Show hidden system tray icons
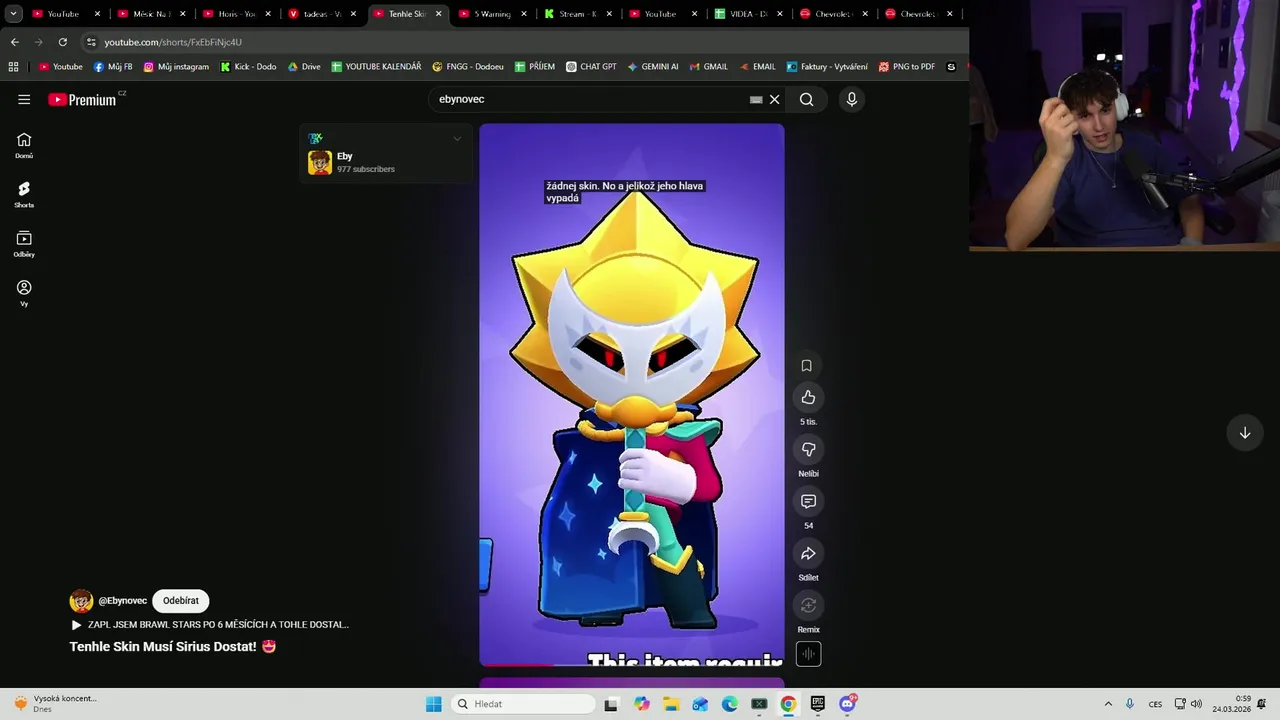Image resolution: width=1280 pixels, height=720 pixels. (x=1108, y=704)
